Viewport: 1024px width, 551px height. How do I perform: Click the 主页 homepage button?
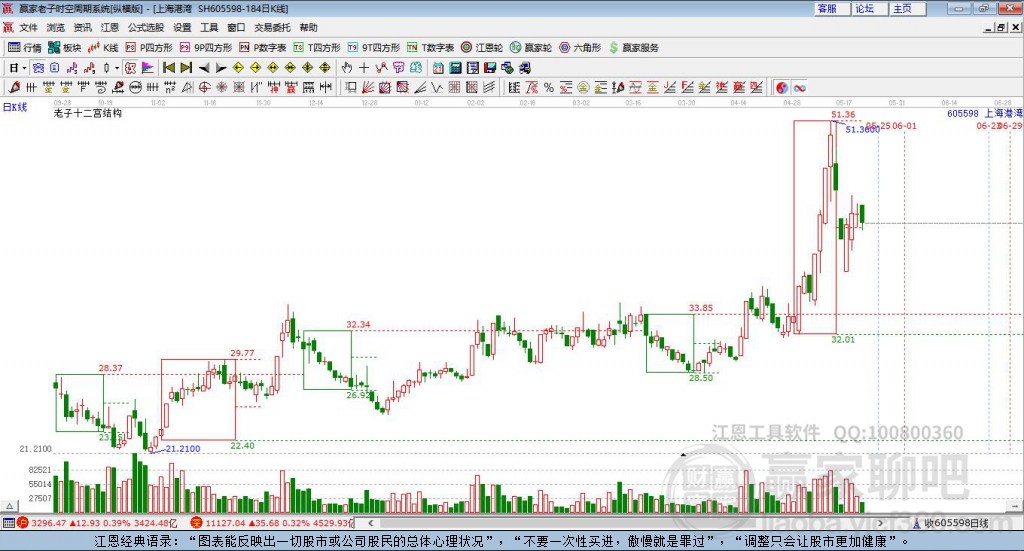908,8
